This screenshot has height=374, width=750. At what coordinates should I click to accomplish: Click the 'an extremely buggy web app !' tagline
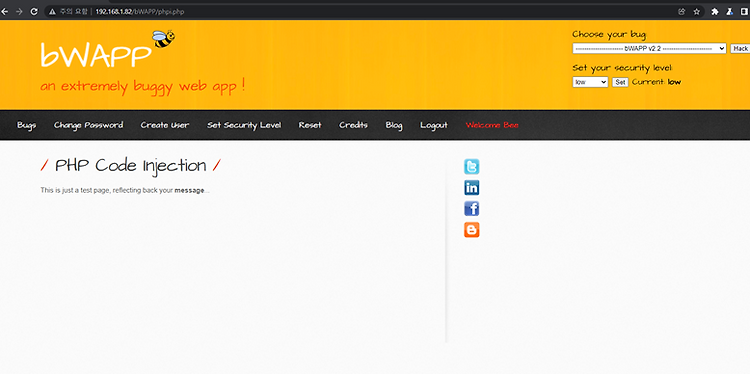point(143,87)
